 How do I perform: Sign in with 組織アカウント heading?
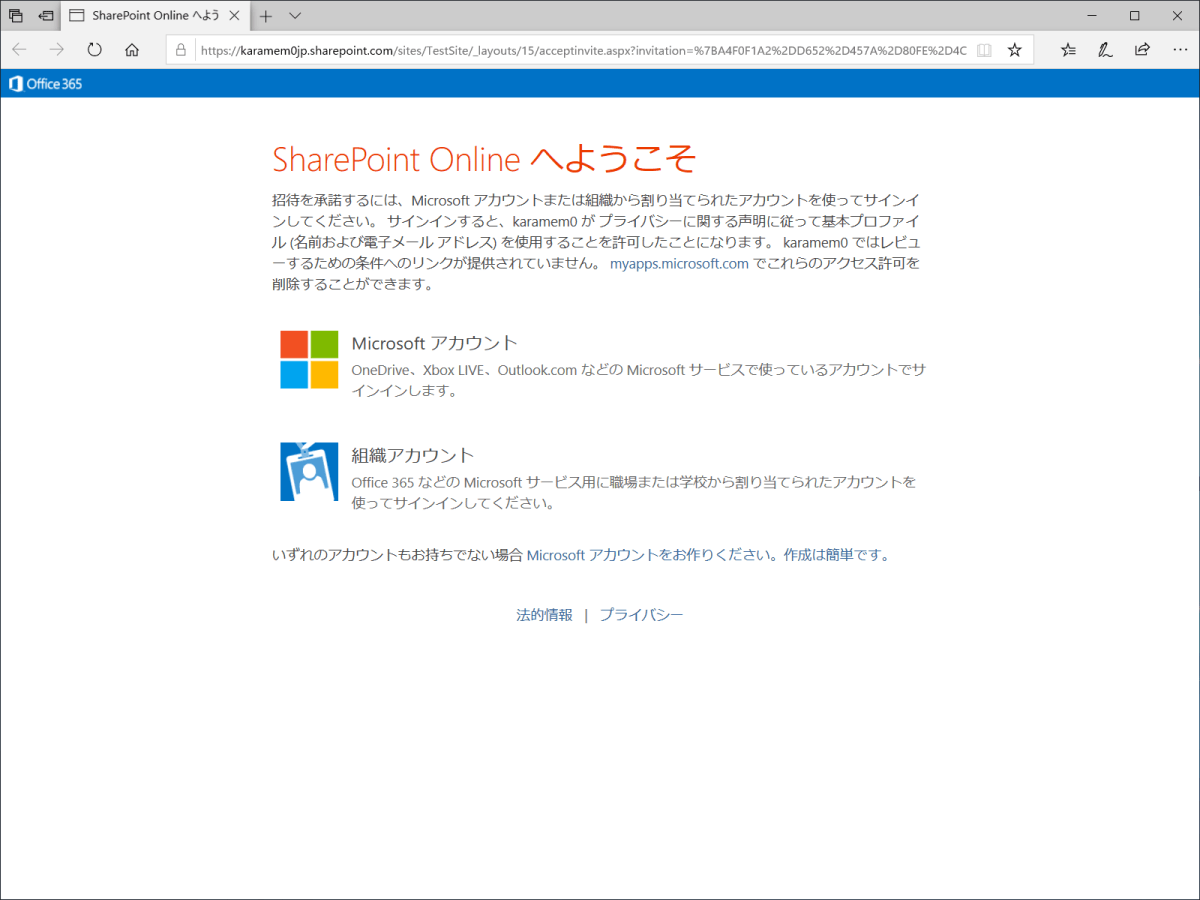coord(413,455)
